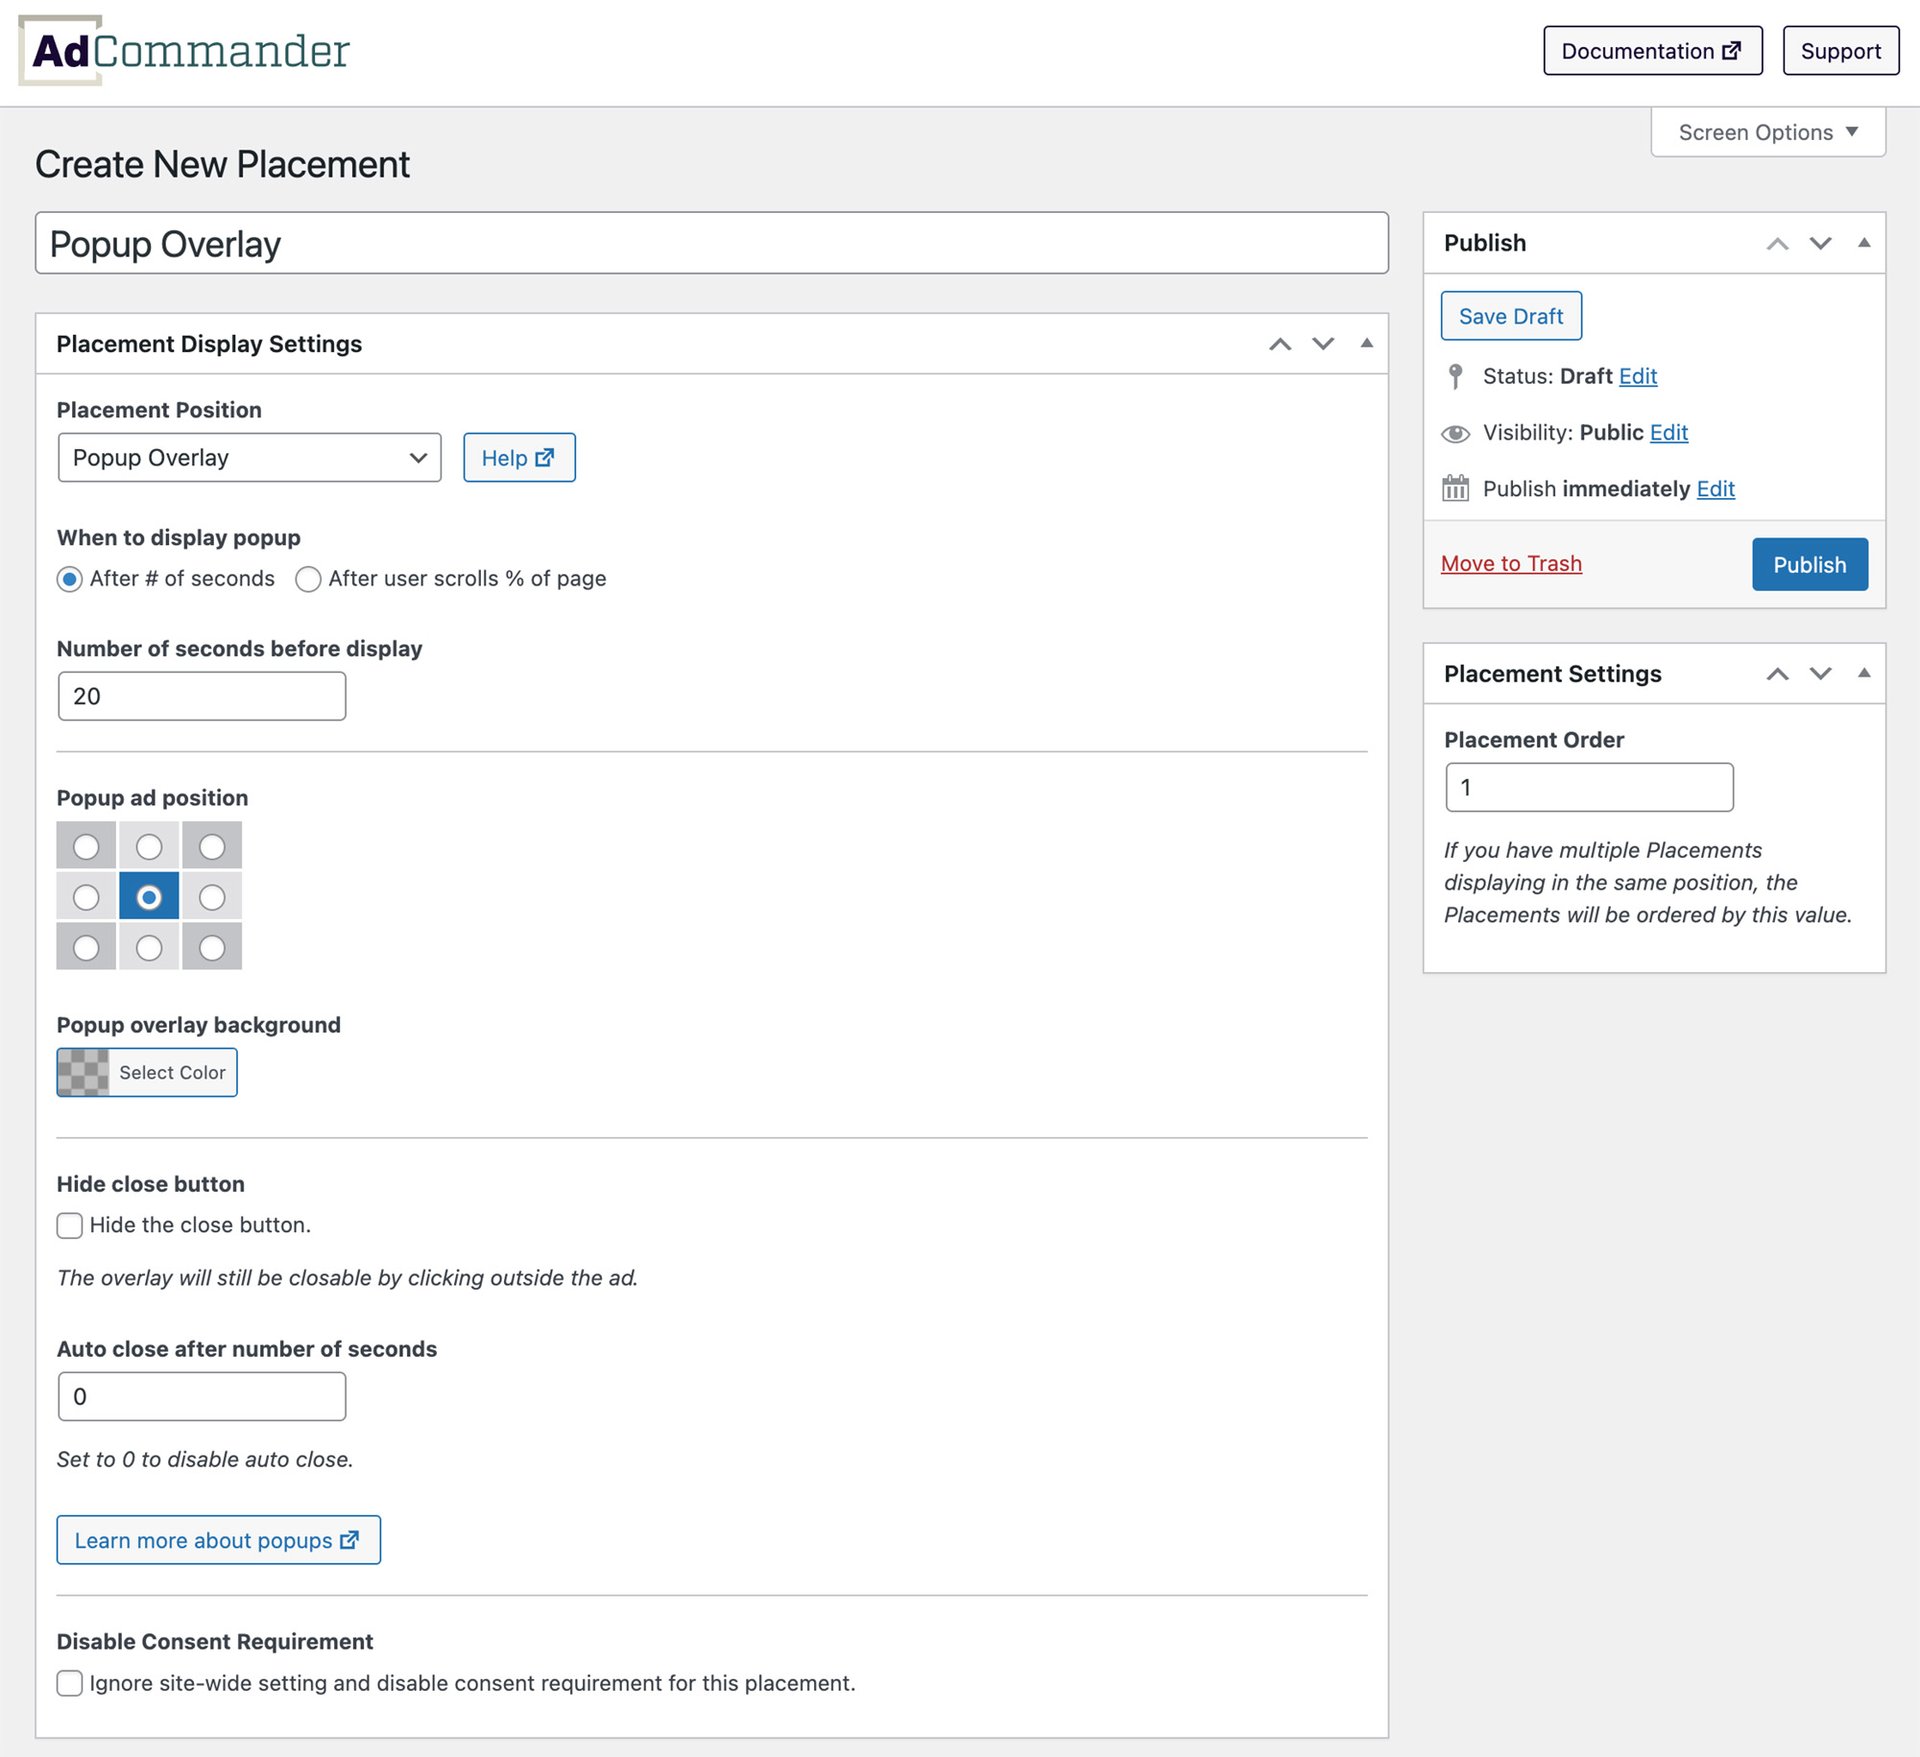Image resolution: width=1920 pixels, height=1757 pixels.
Task: Move the Publish panel up
Action: click(1777, 243)
